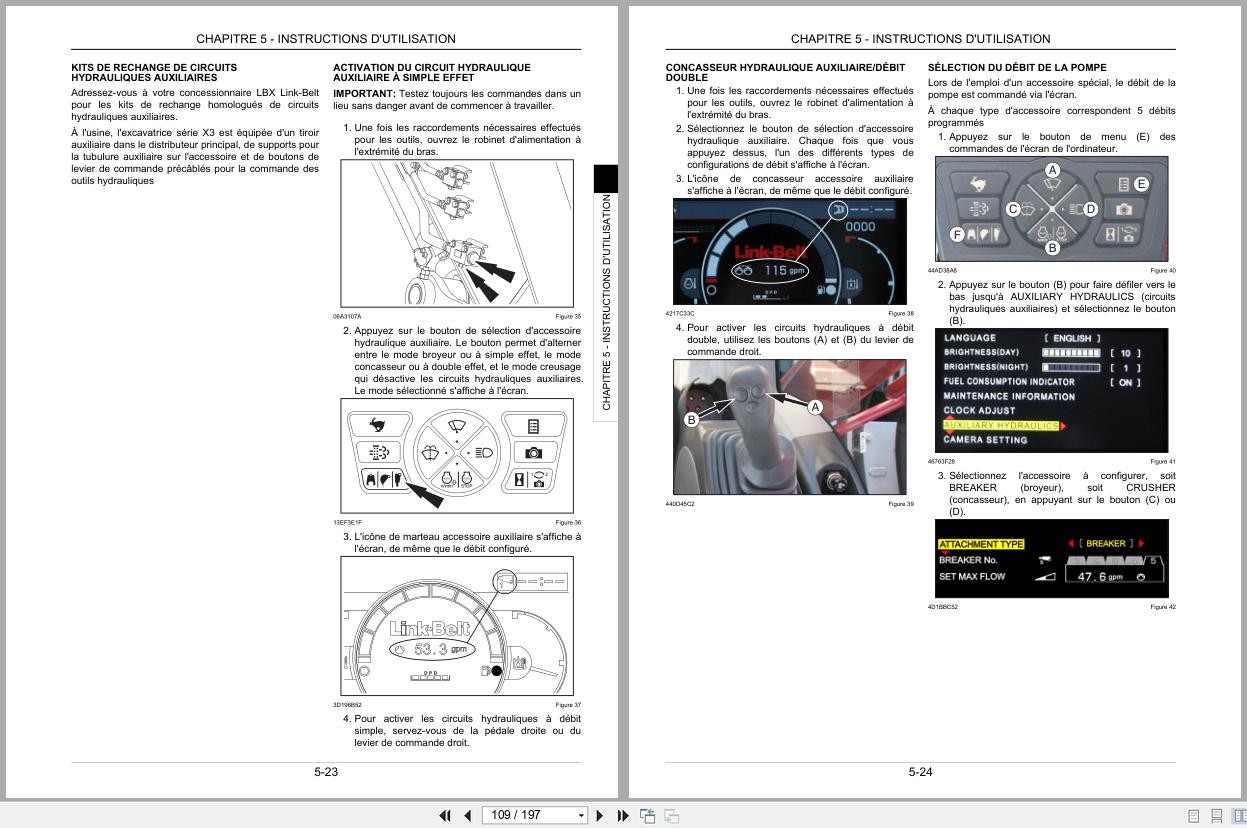Rotate the pages clockwise
This screenshot has height=828, width=1247.
[670, 815]
